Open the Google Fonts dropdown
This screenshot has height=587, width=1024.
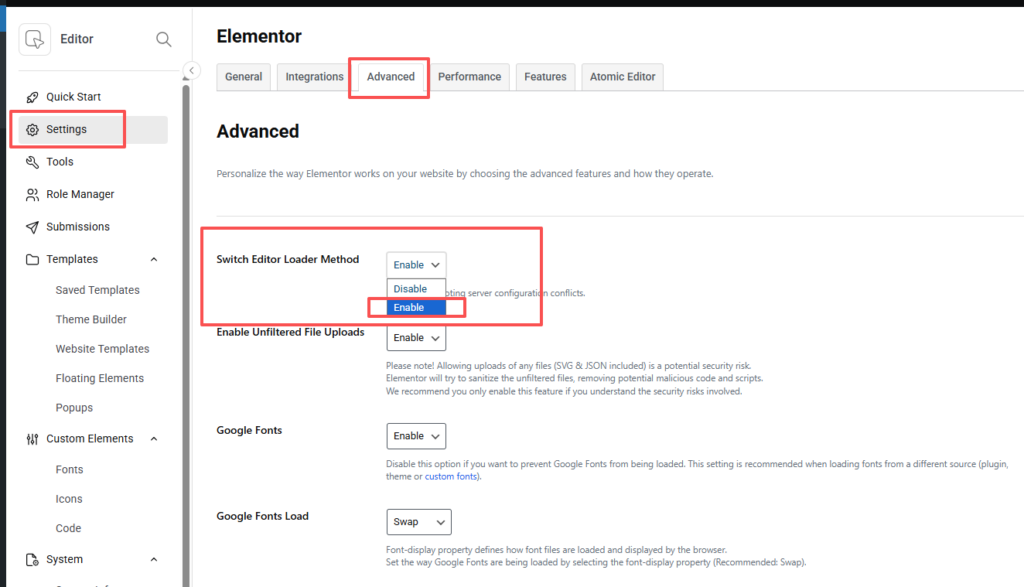tap(416, 436)
